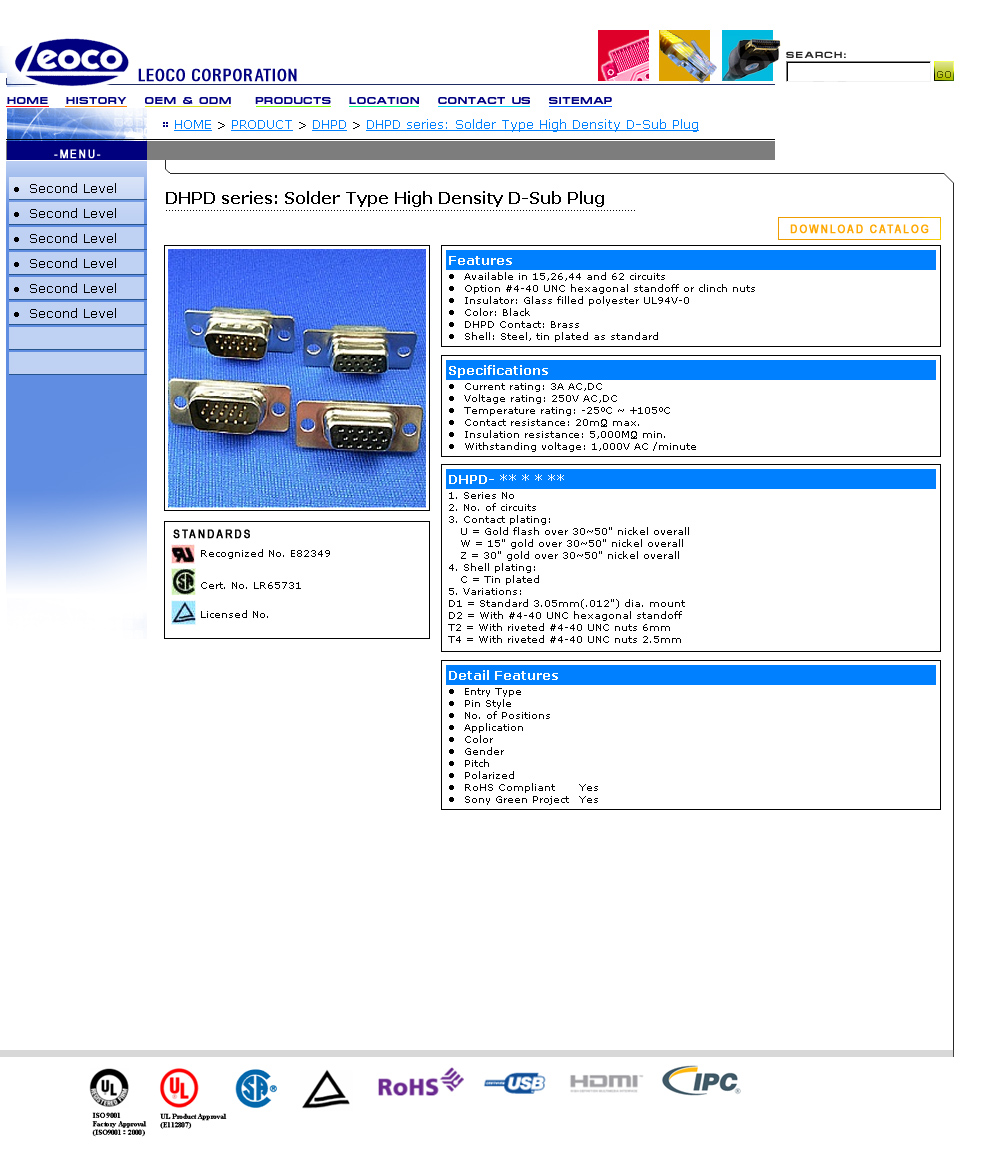1003x1150 pixels.
Task: Click into the search text field
Action: pyautogui.click(x=858, y=72)
